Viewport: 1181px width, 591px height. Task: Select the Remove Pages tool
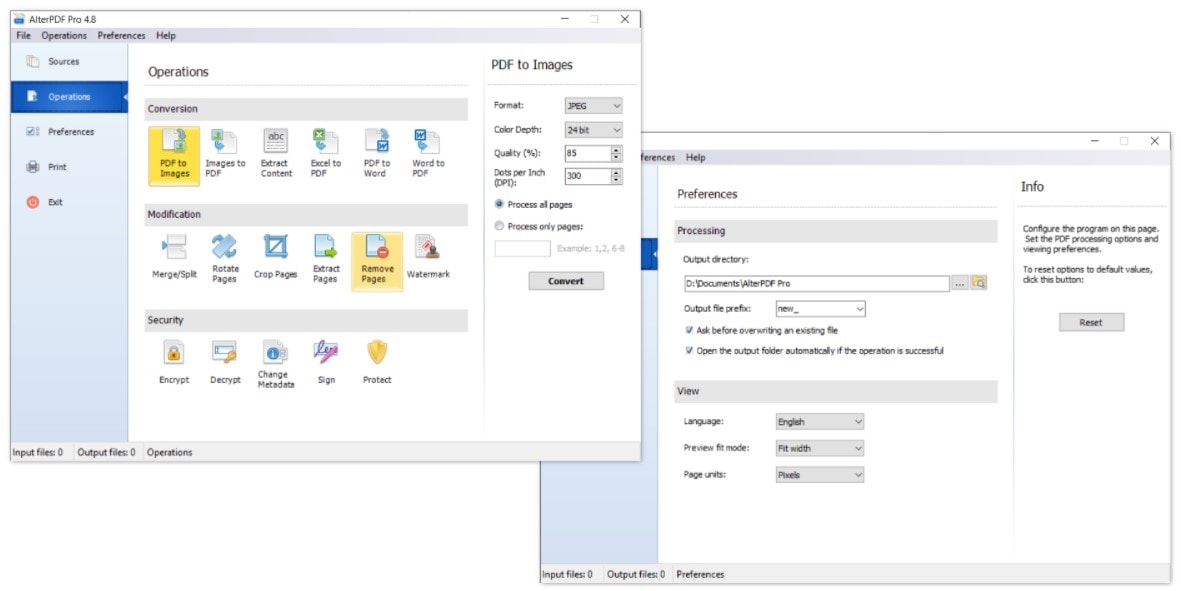pos(377,261)
